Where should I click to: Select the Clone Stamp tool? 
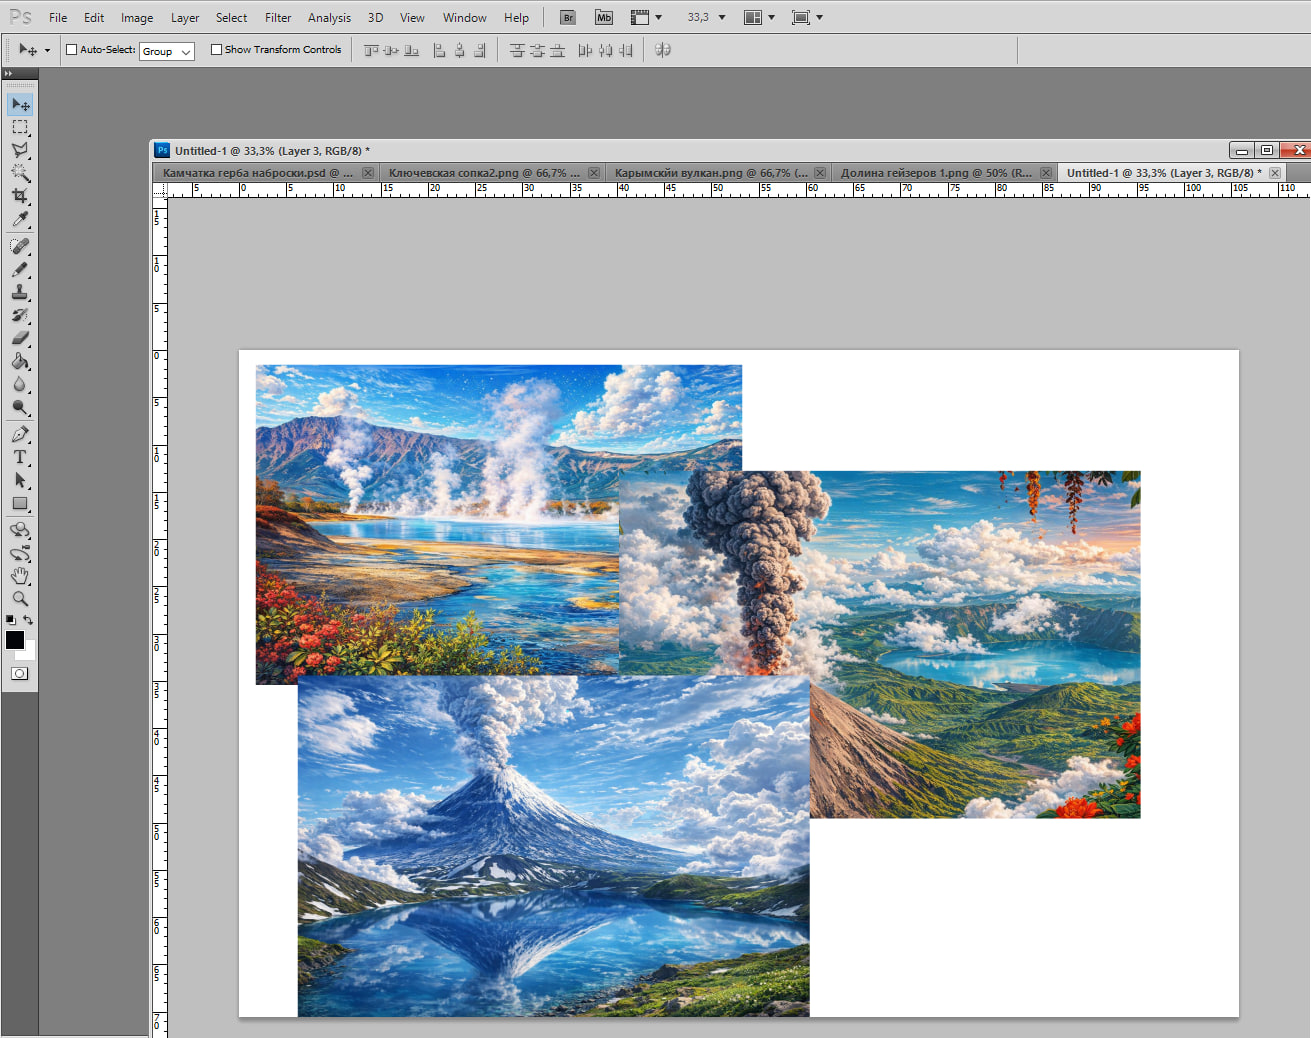[x=20, y=292]
